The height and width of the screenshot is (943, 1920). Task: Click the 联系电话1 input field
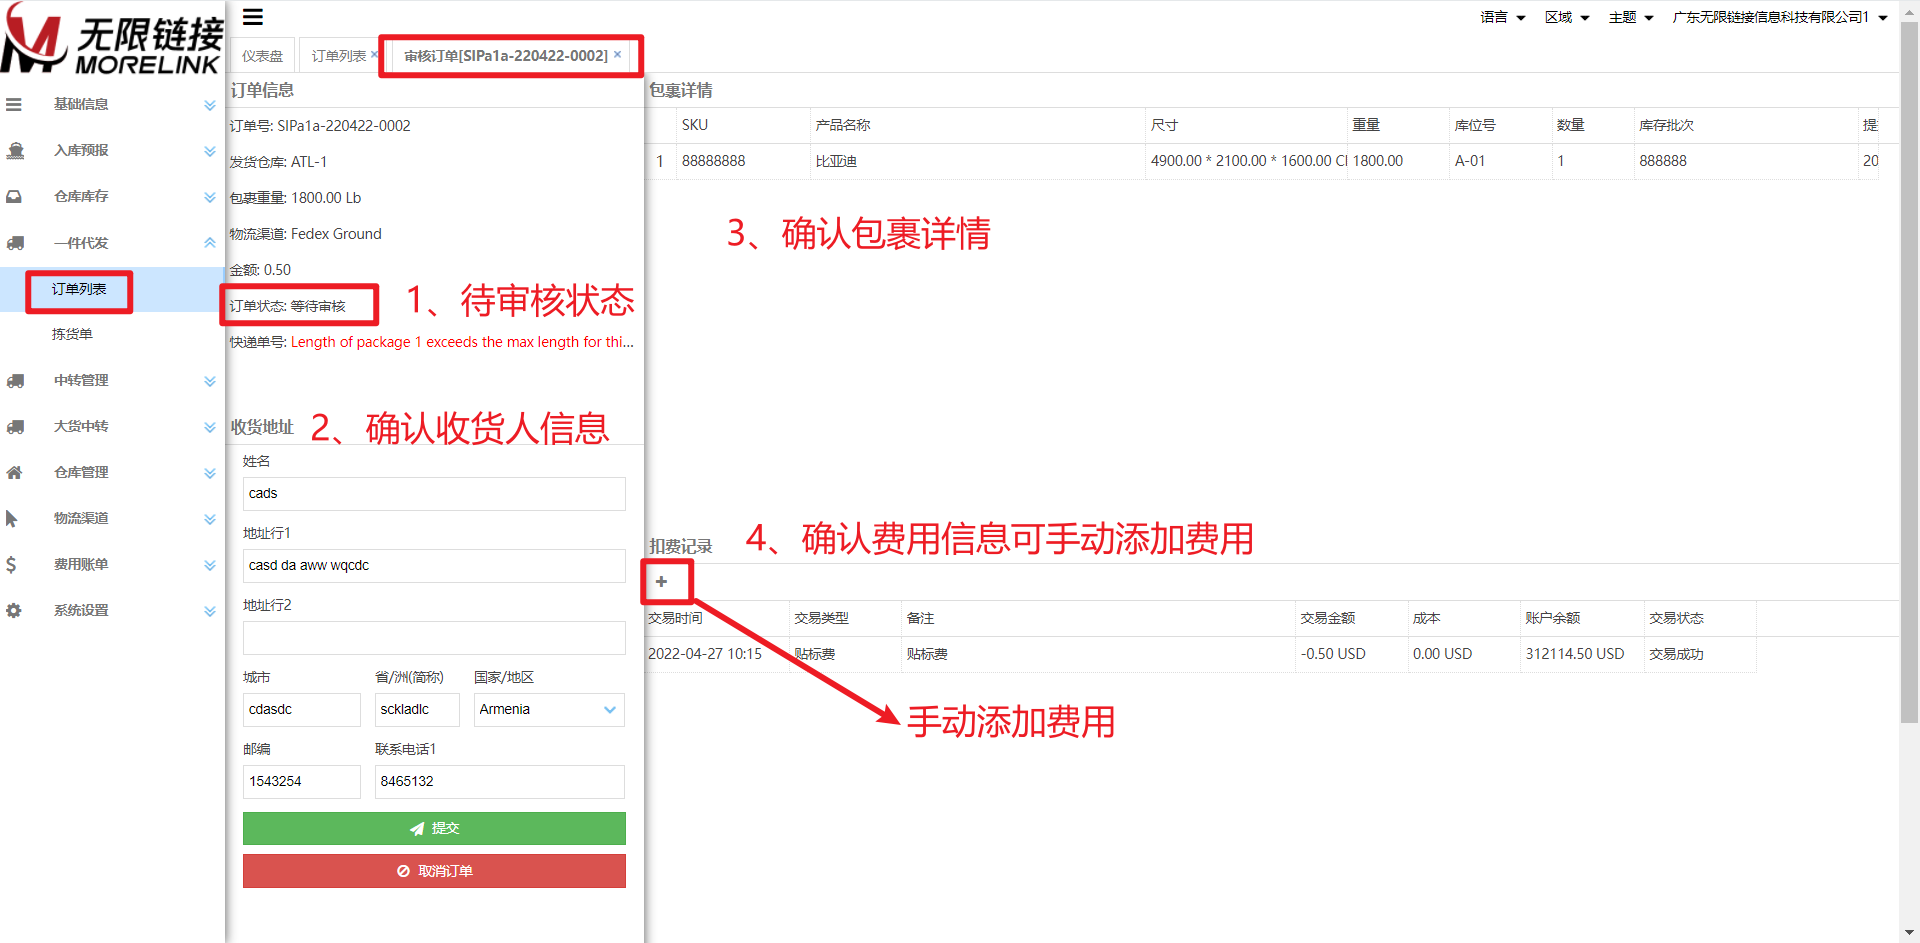499,781
